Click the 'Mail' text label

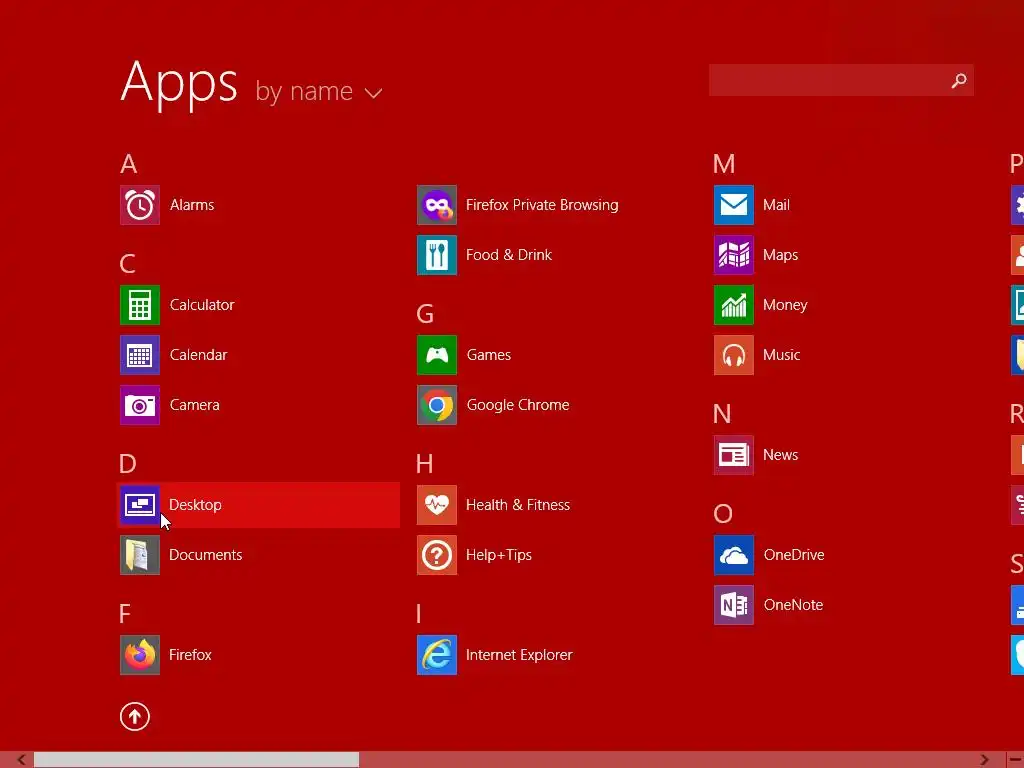point(776,205)
